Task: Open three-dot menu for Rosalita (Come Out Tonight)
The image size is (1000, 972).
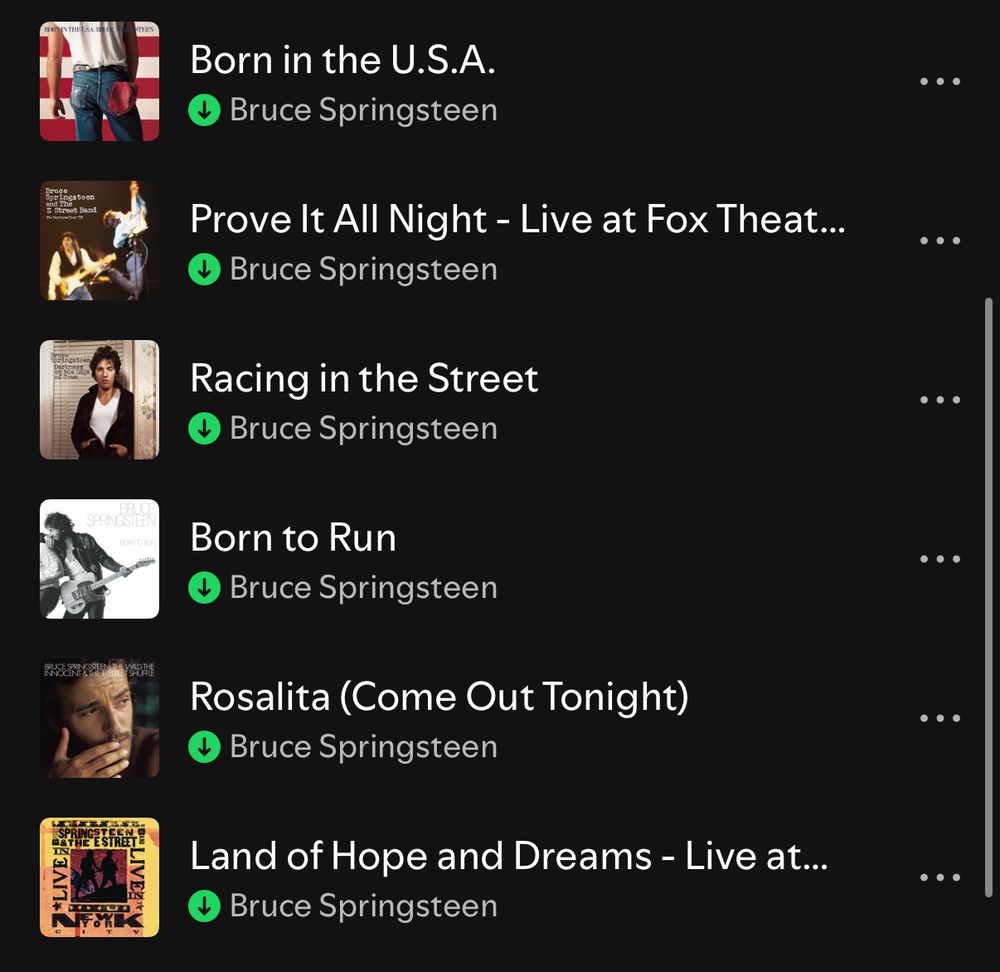Action: 940,718
